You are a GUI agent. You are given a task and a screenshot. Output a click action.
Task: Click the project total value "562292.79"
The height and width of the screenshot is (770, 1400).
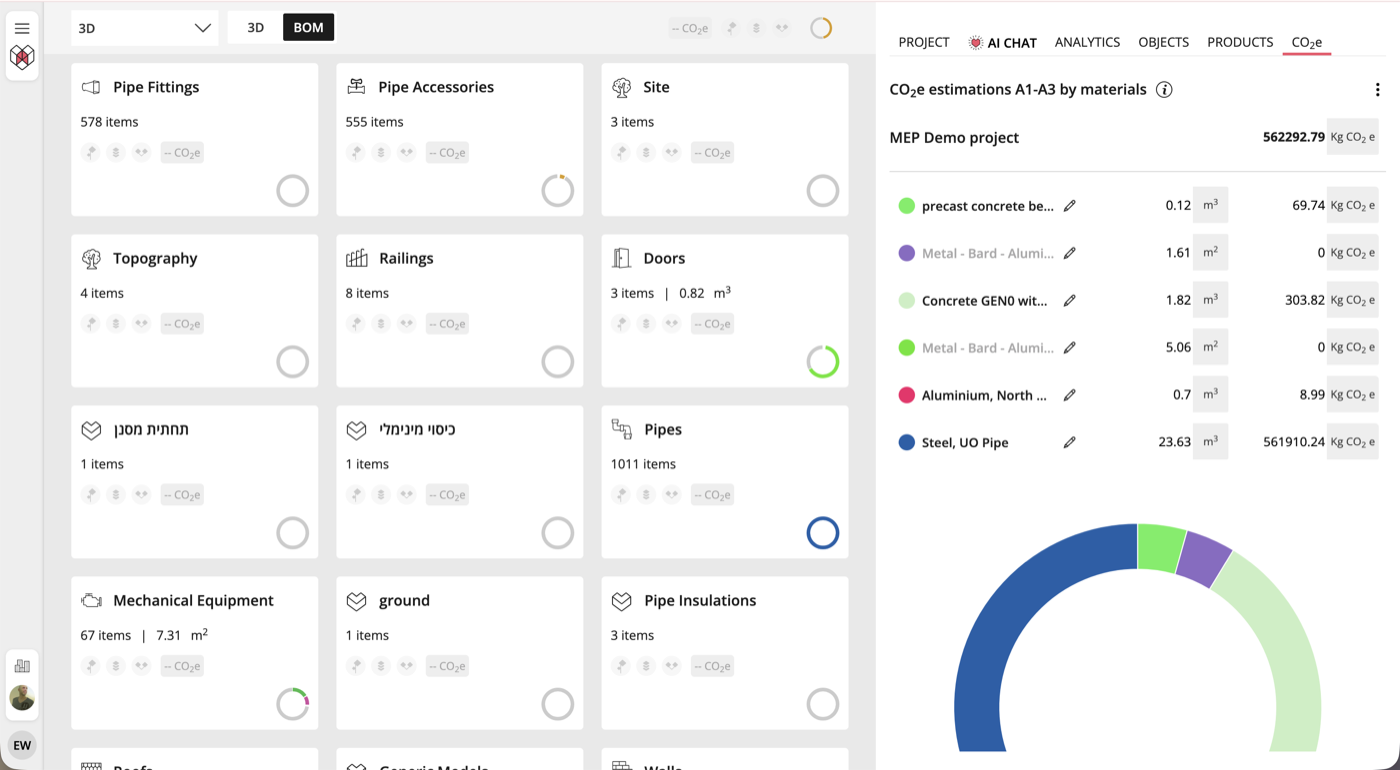1294,137
